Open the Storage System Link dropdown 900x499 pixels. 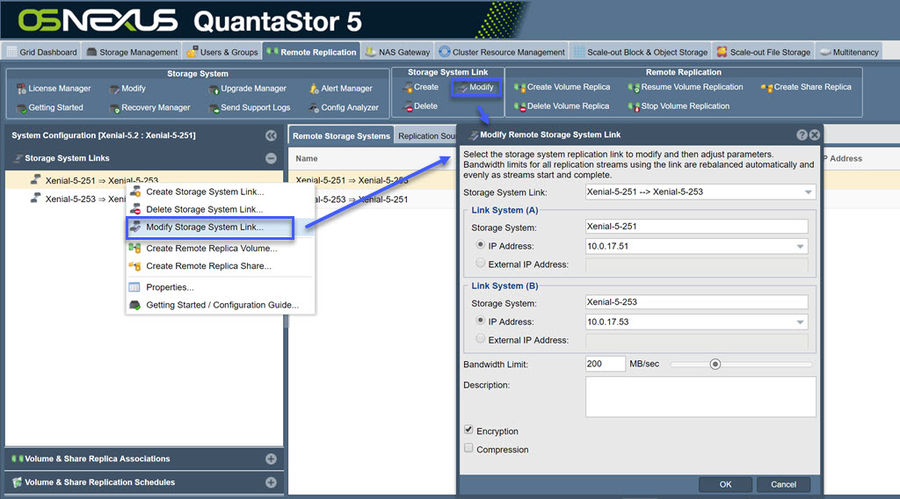(x=808, y=192)
